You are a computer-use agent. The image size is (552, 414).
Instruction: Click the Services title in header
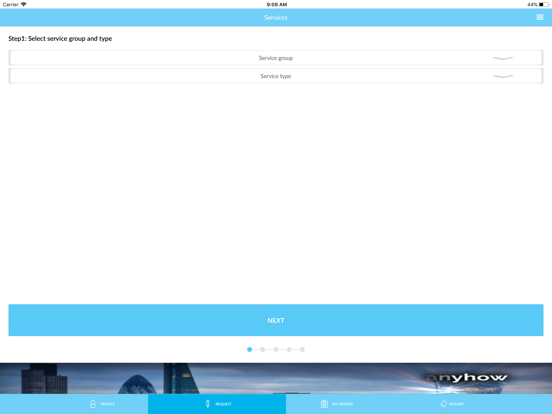[276, 17]
